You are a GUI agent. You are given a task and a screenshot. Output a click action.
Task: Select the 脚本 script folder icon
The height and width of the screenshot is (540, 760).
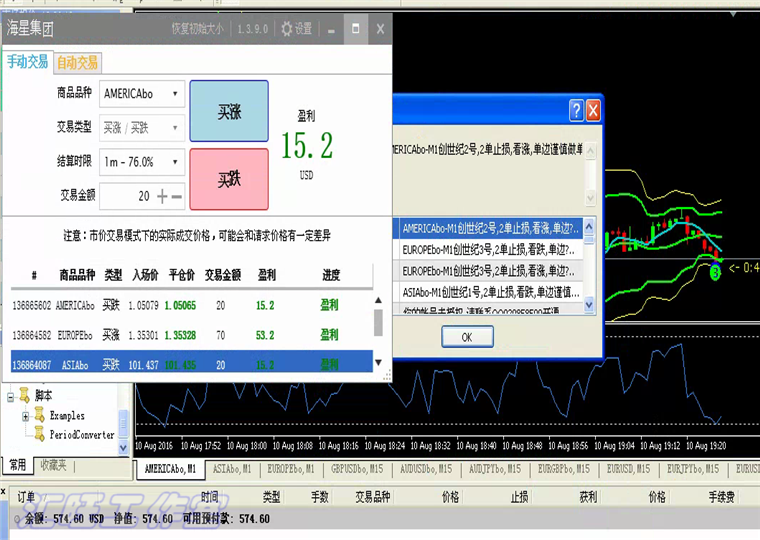tap(24, 395)
